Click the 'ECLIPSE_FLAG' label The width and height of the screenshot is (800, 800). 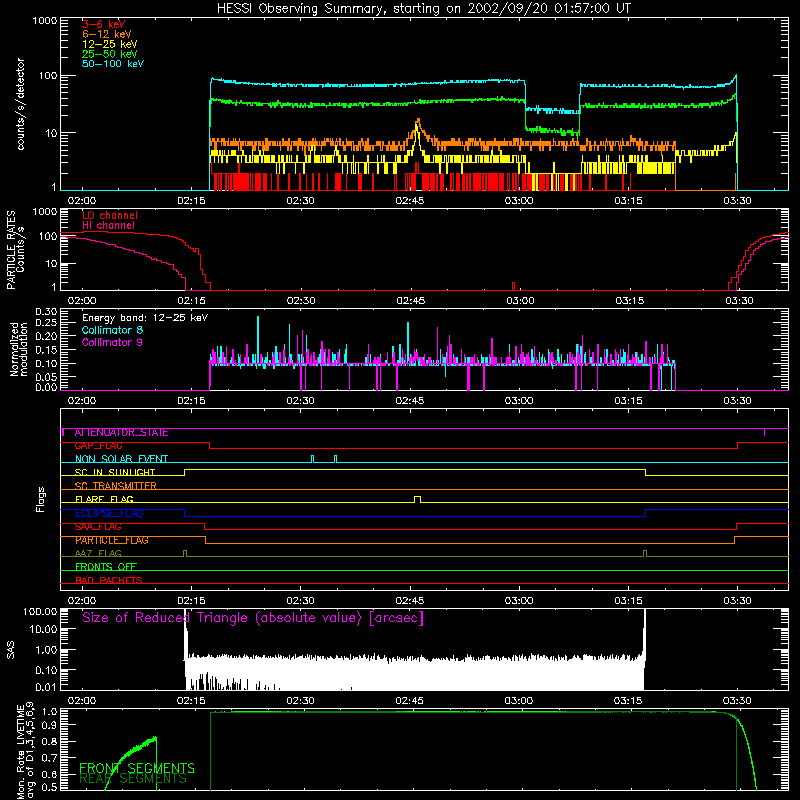[x=109, y=513]
